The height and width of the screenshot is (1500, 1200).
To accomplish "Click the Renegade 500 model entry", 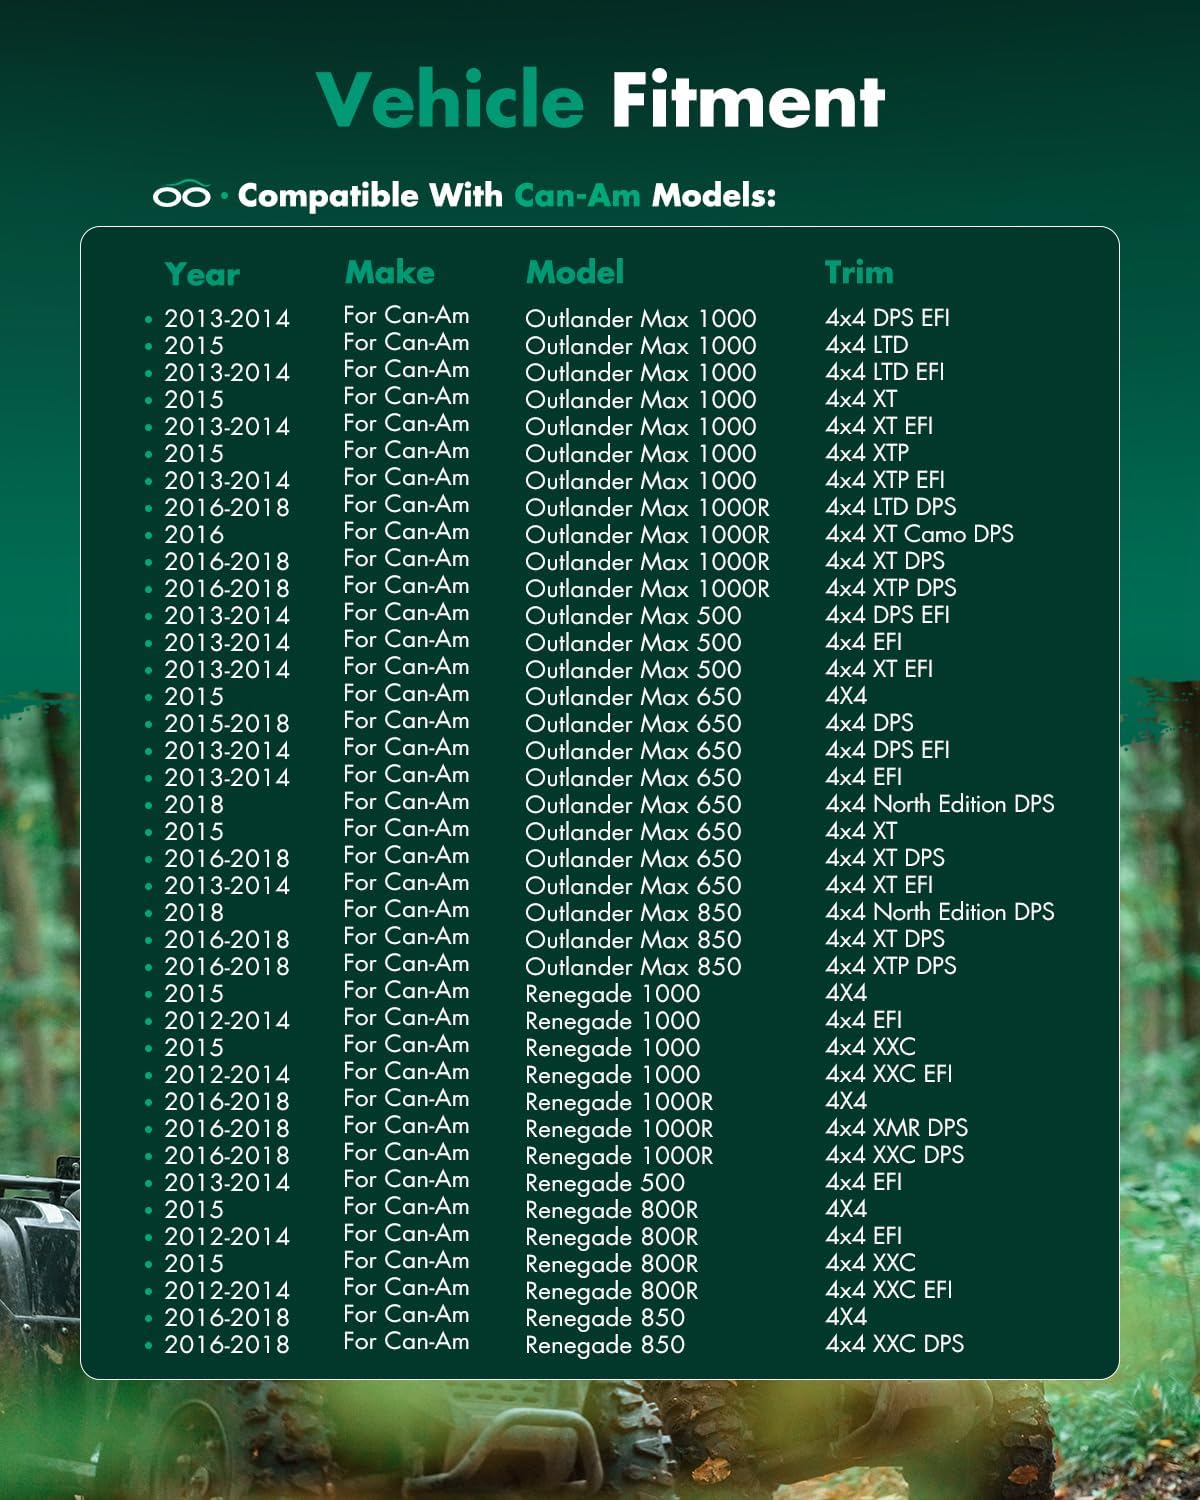I will coord(605,1183).
